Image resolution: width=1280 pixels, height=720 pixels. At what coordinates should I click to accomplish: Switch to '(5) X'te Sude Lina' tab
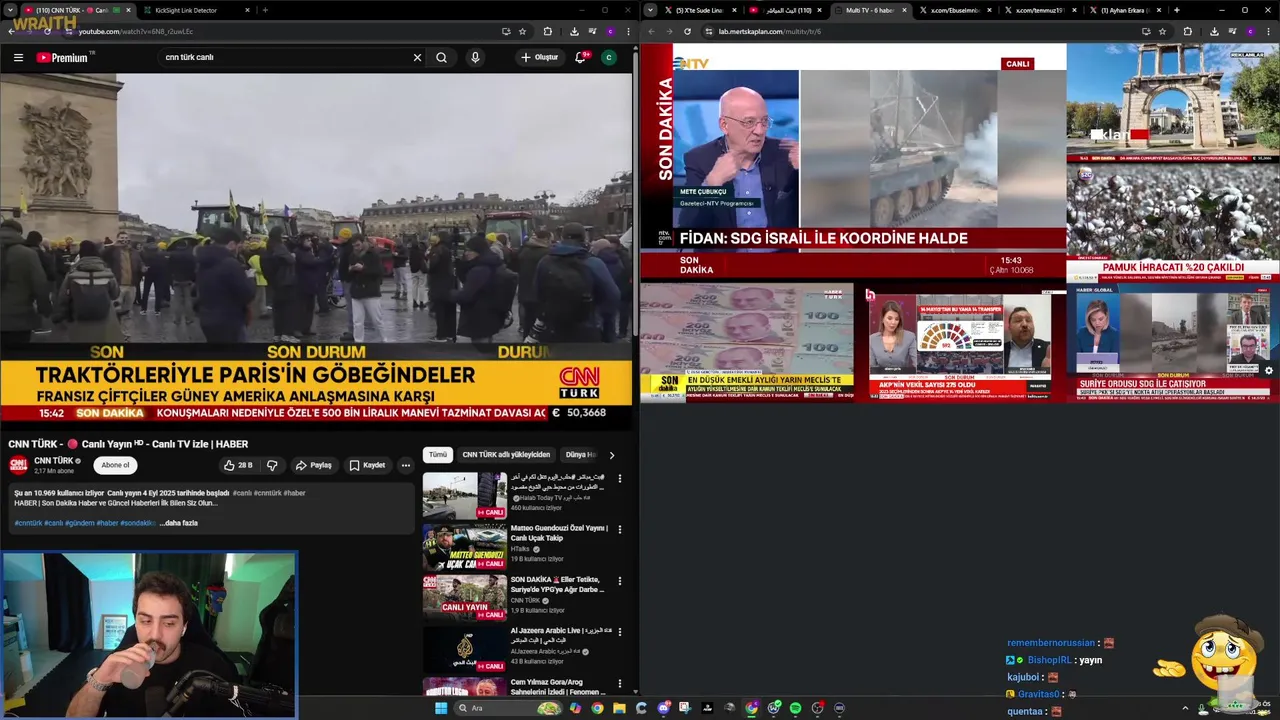pos(696,10)
